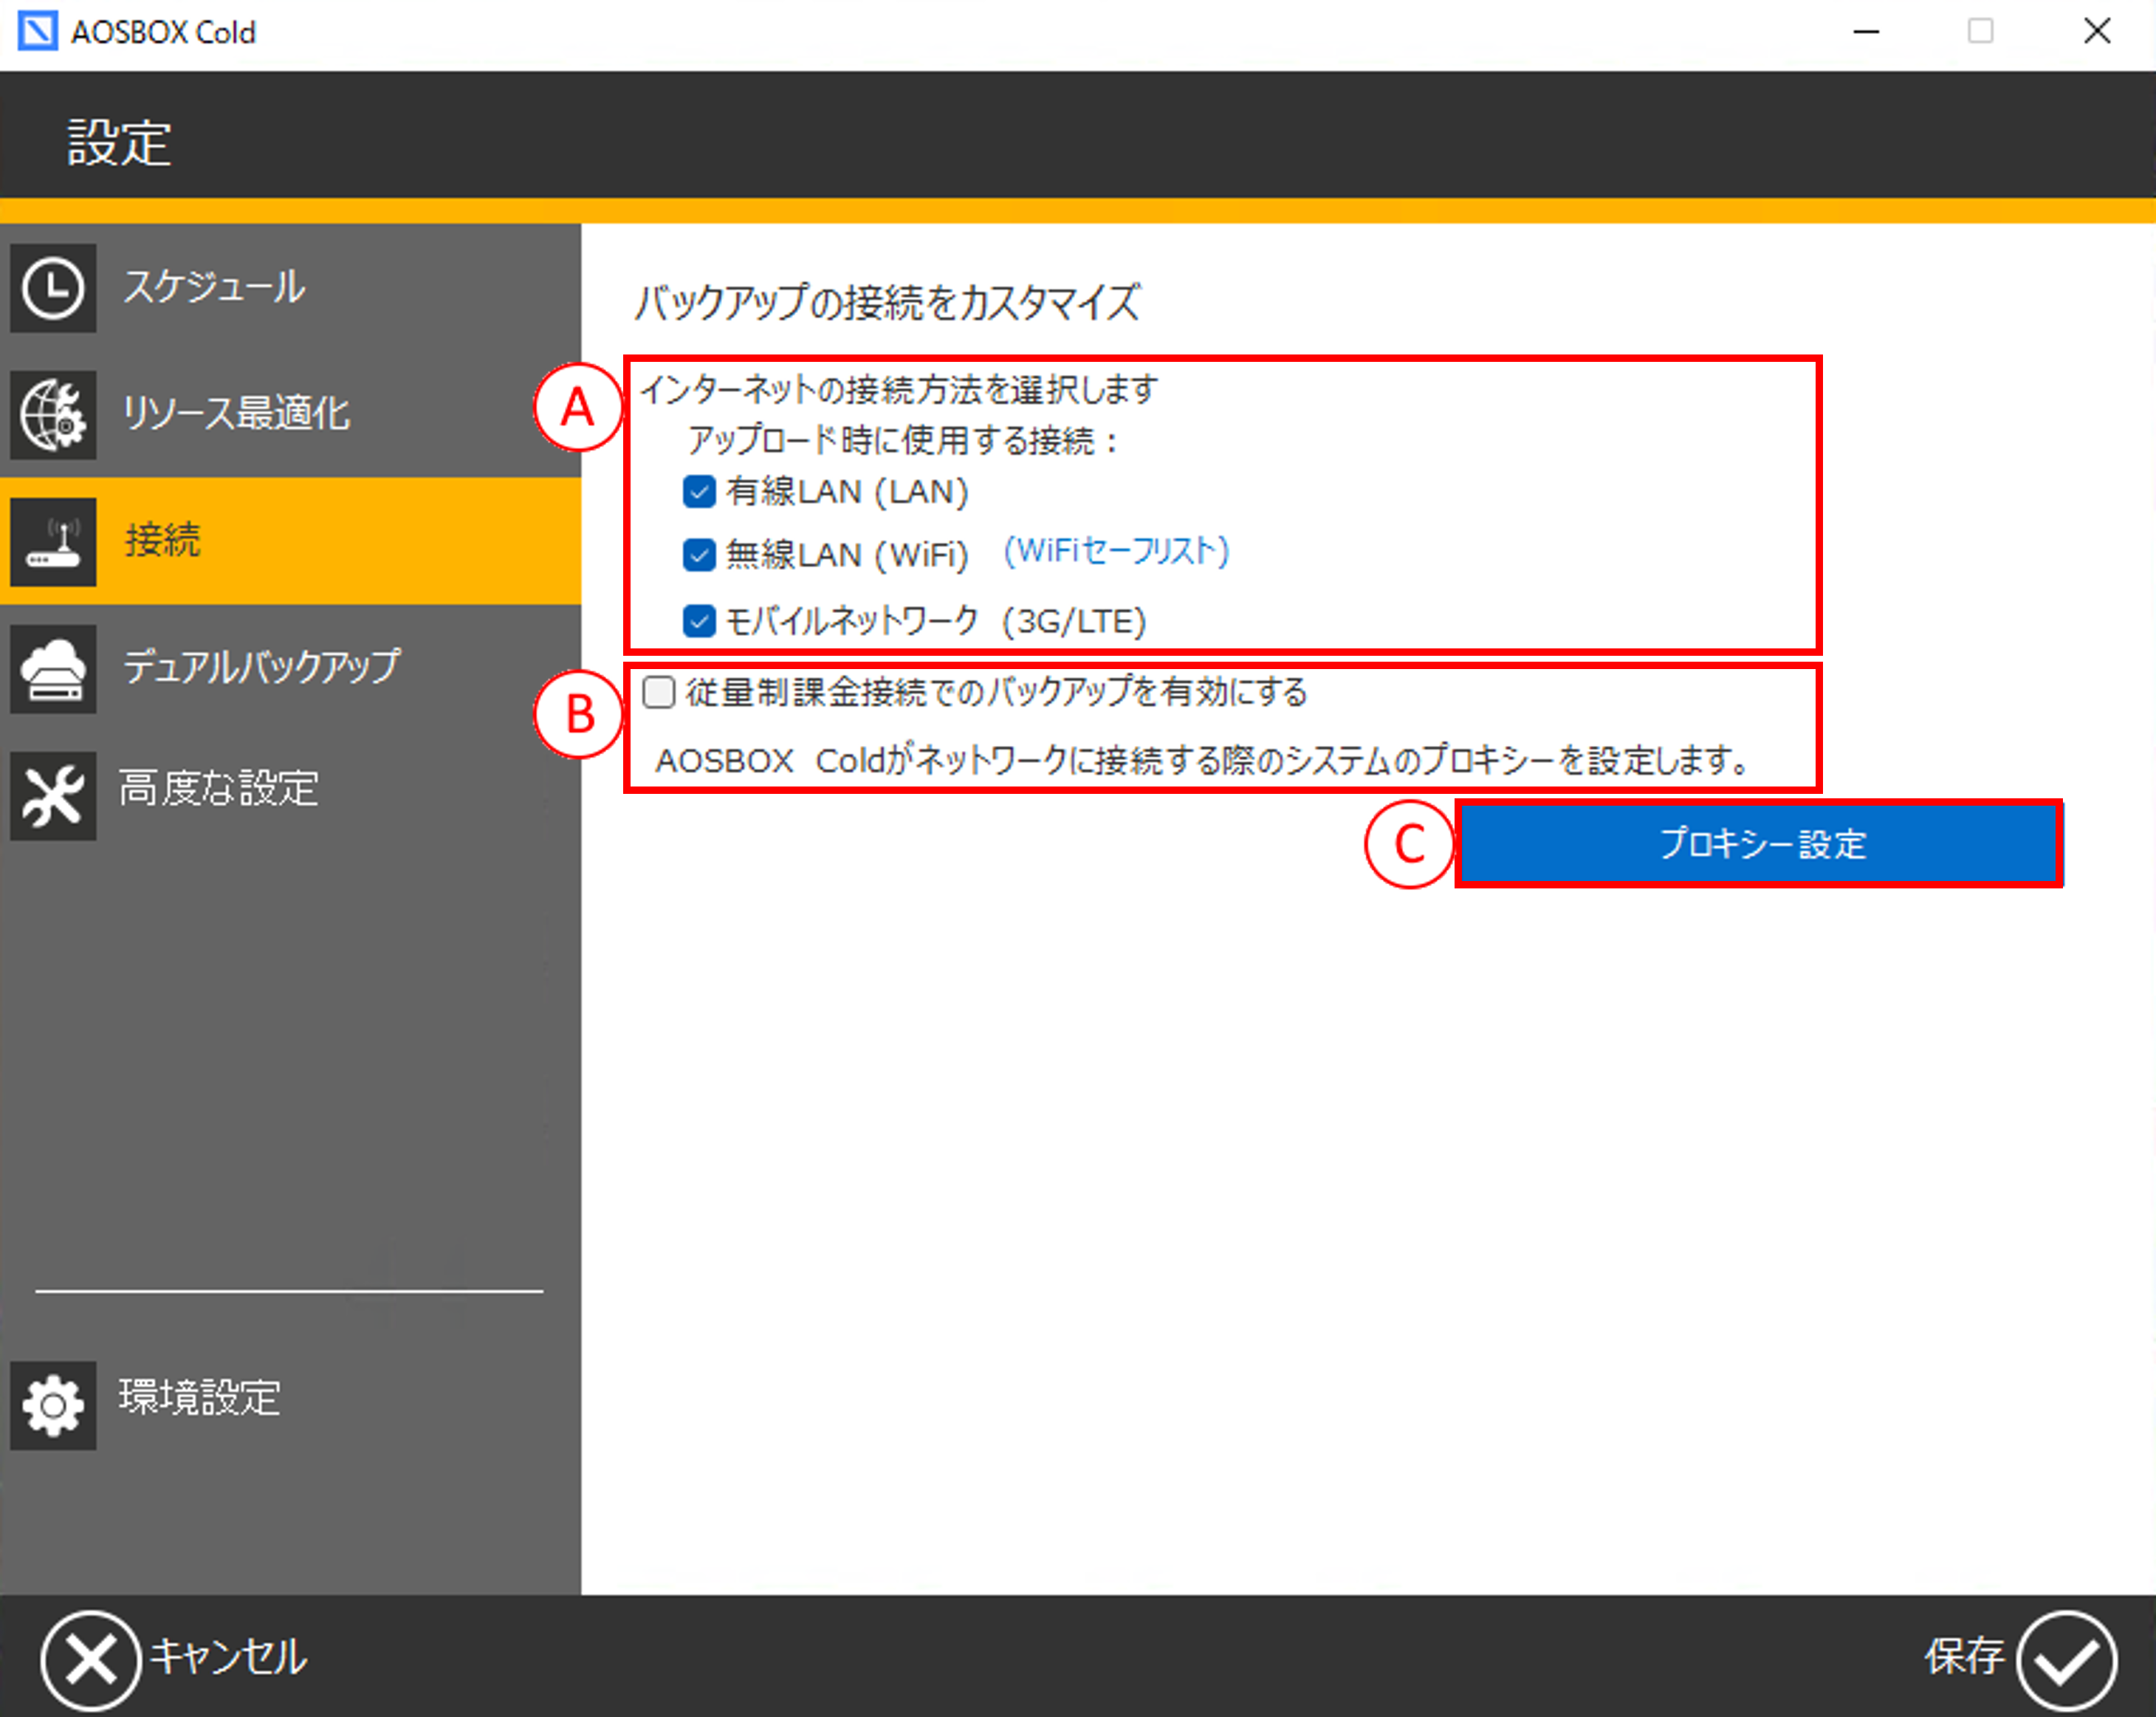This screenshot has width=2156, height=1717.
Task: Click the globe-gear リソース最適化 icon
Action: click(x=53, y=414)
